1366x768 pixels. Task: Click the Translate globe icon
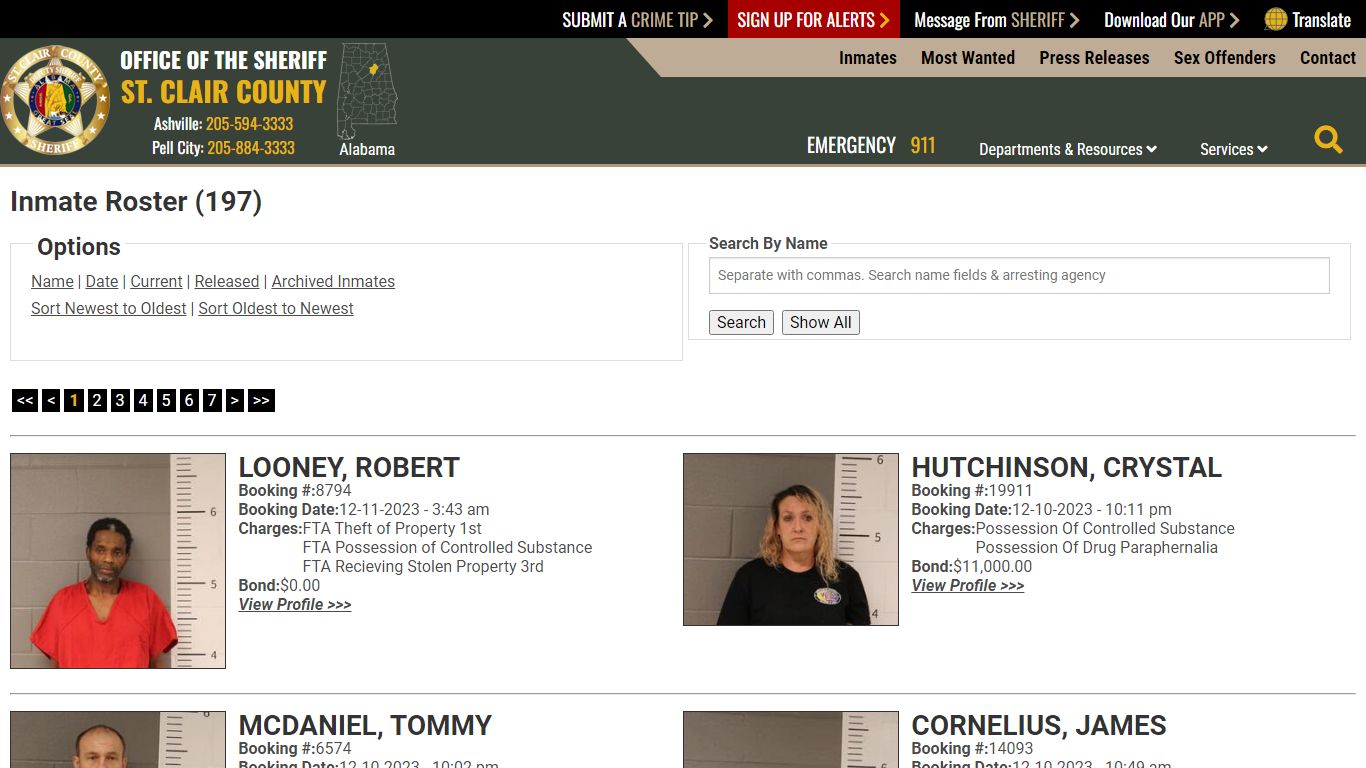(x=1273, y=19)
